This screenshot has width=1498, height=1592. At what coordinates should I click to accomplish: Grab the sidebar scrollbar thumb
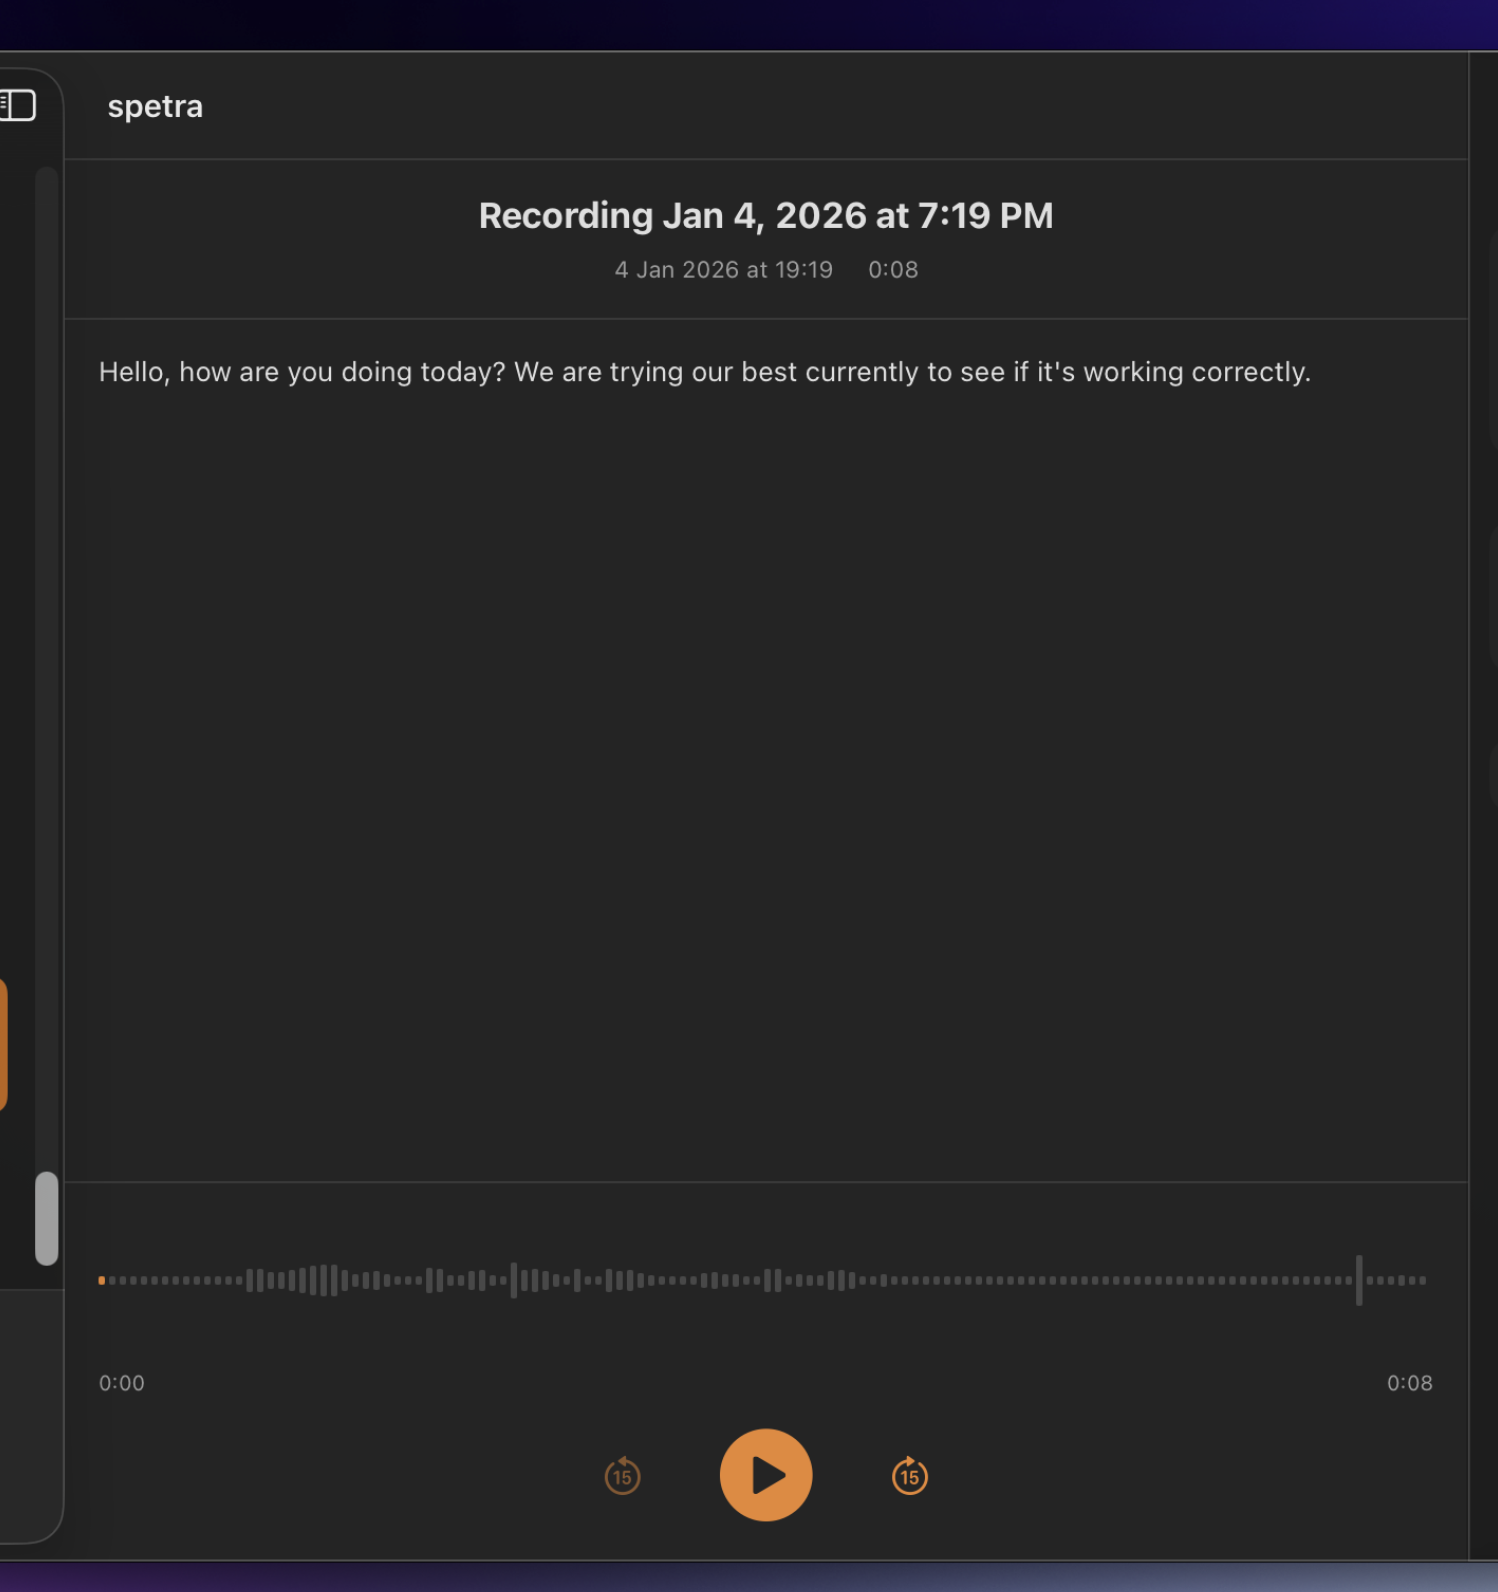47,1218
